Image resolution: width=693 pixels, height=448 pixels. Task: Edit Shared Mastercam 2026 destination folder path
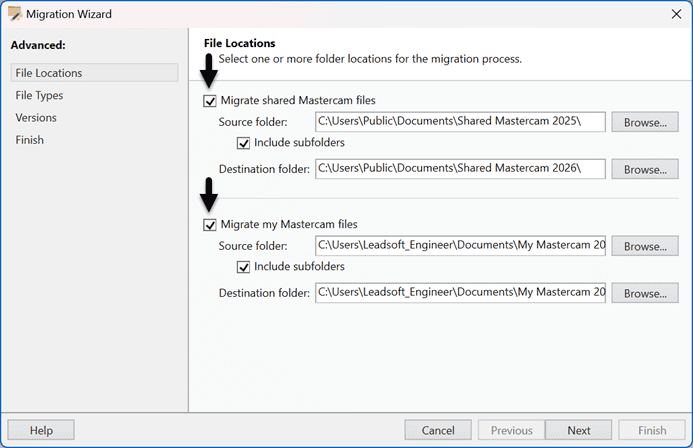point(460,169)
